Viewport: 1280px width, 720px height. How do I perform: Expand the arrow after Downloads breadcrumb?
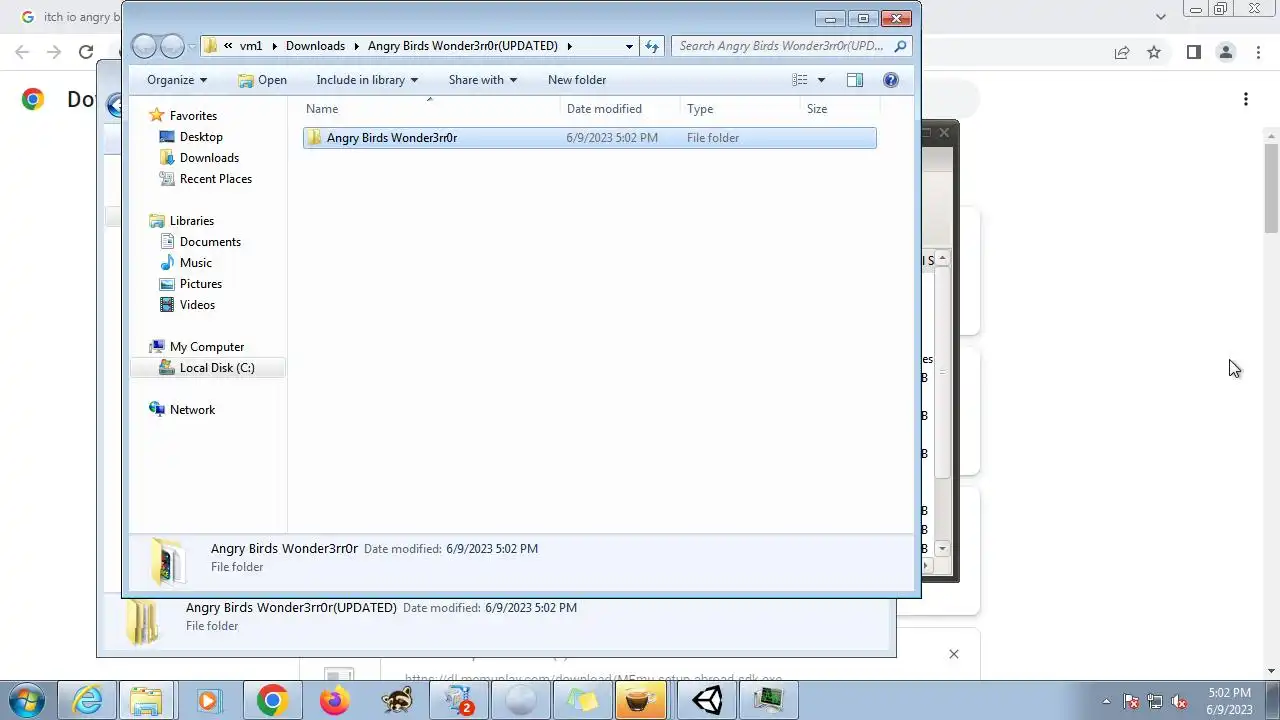tap(356, 46)
